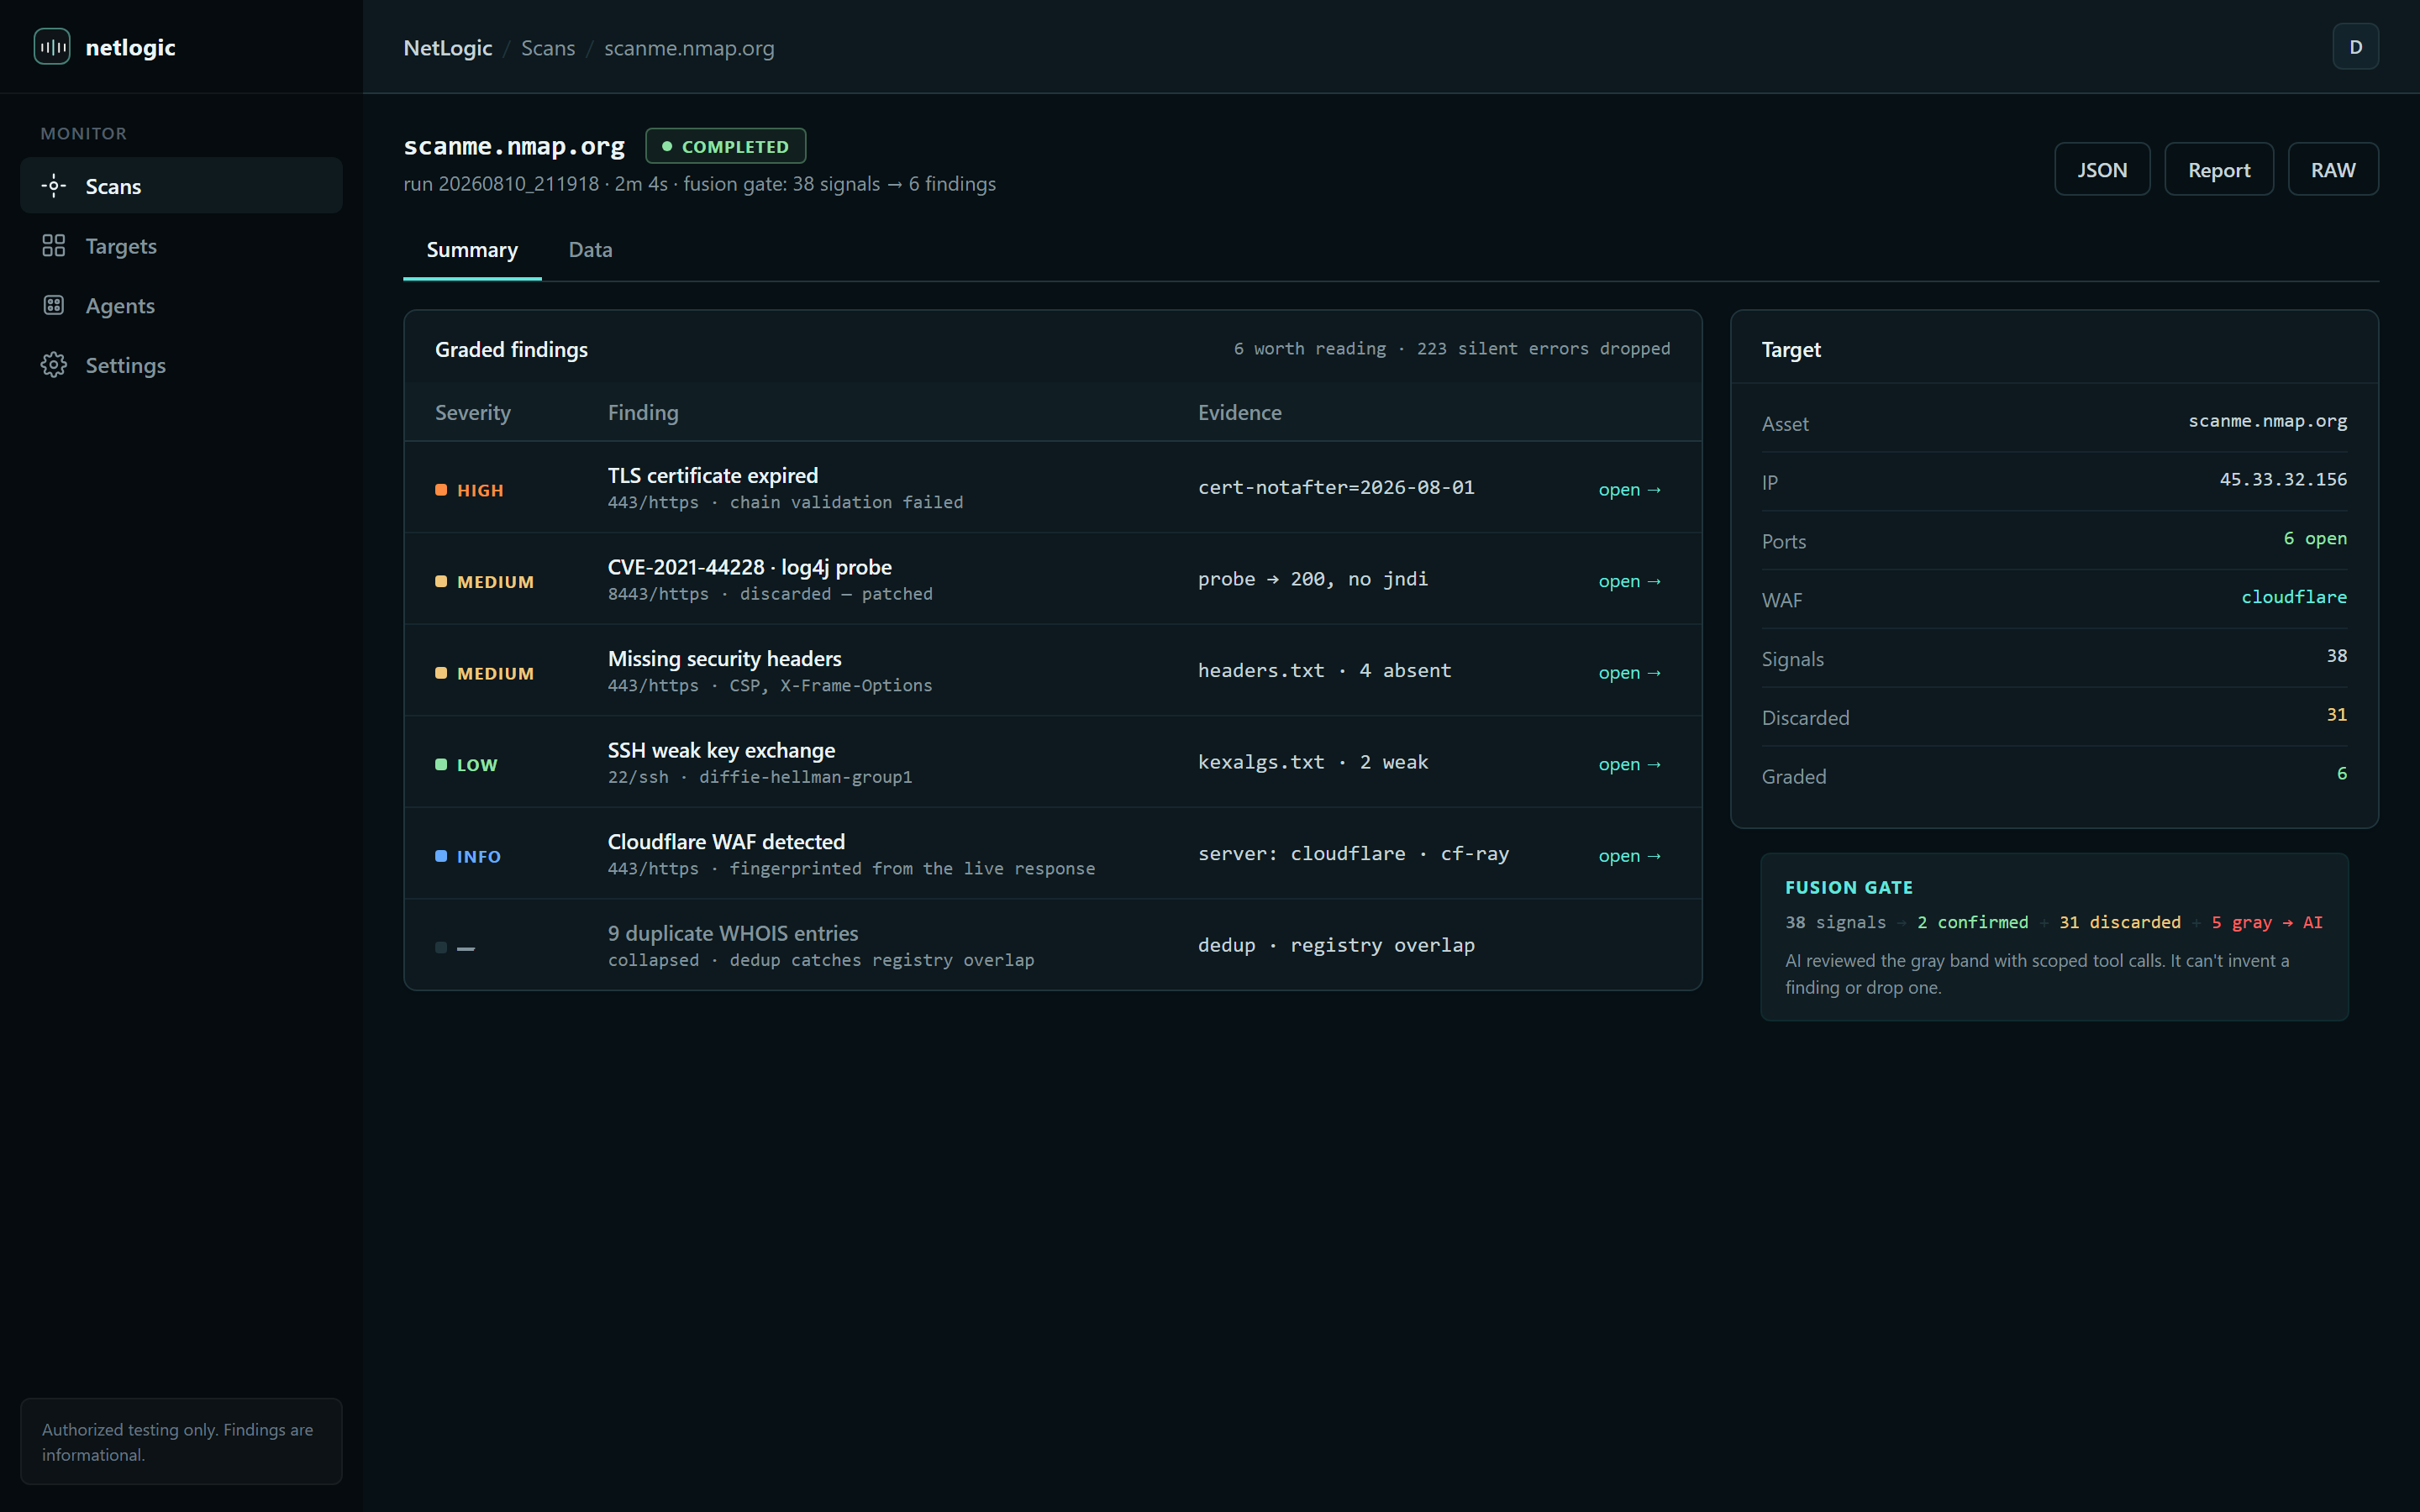2420x1512 pixels.
Task: Click 5 gray → AI in Fusion Gate
Action: [2266, 922]
